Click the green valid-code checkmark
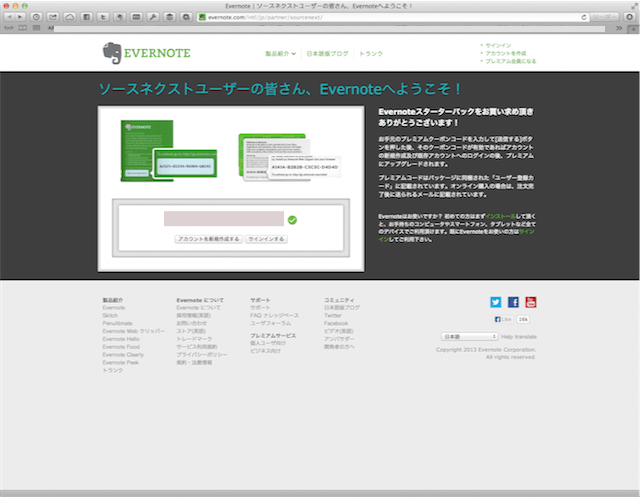The height and width of the screenshot is (497, 640). click(x=292, y=220)
